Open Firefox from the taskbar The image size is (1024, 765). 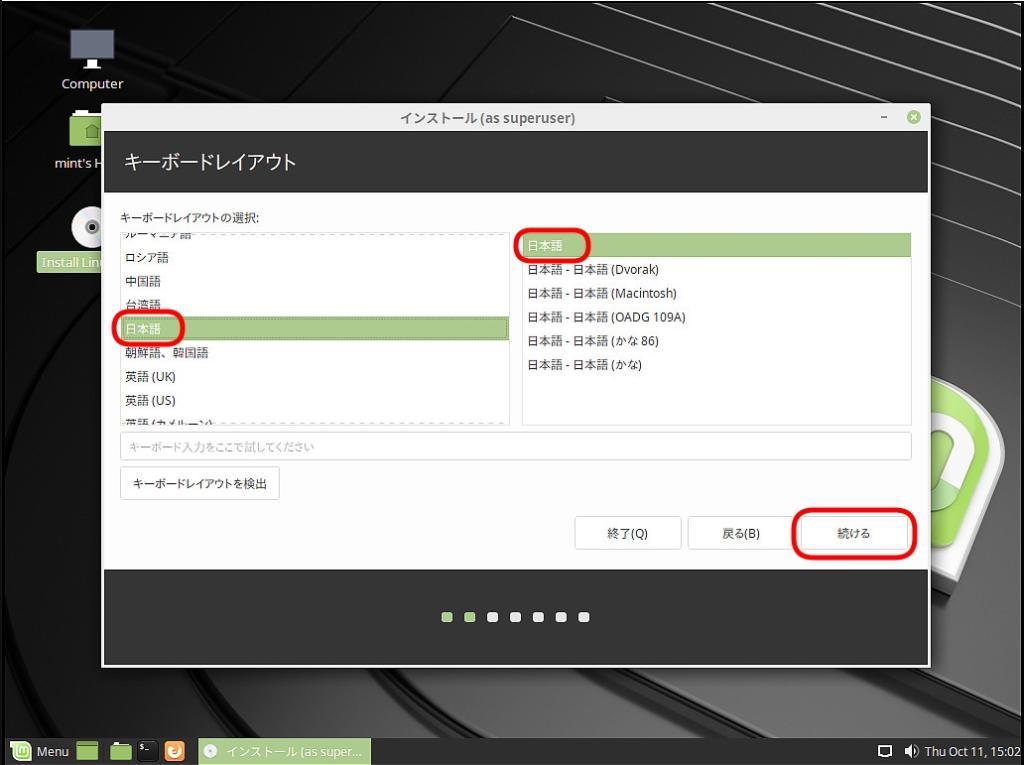point(175,751)
